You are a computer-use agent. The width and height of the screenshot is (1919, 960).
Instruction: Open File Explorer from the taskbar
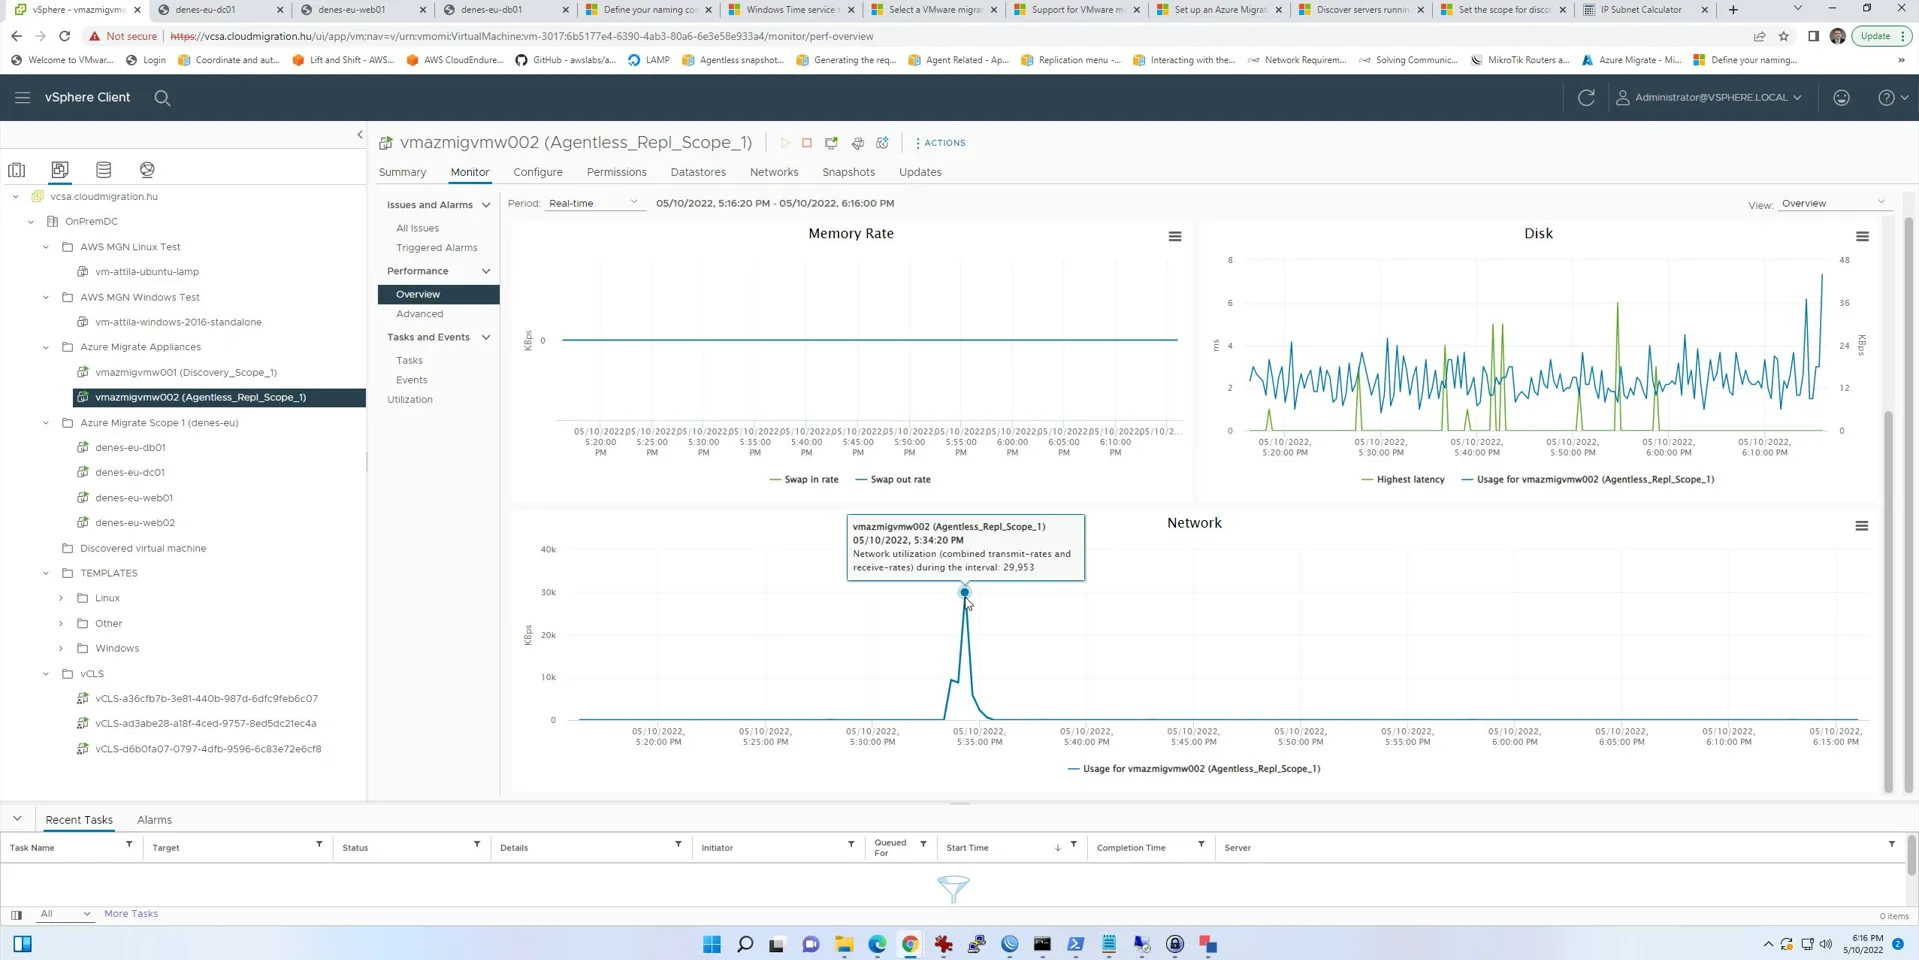844,944
